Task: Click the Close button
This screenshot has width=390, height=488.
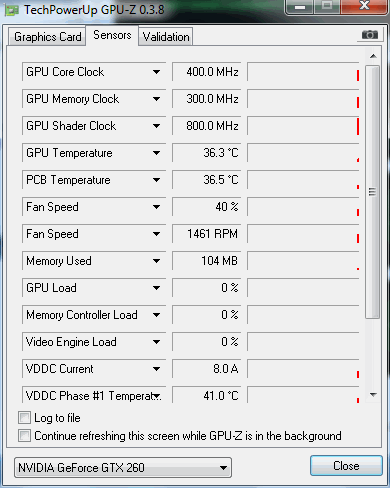Action: [346, 466]
